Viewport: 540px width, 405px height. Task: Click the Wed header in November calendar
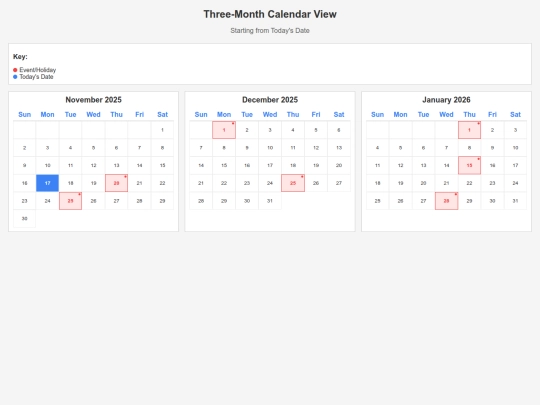pyautogui.click(x=93, y=114)
